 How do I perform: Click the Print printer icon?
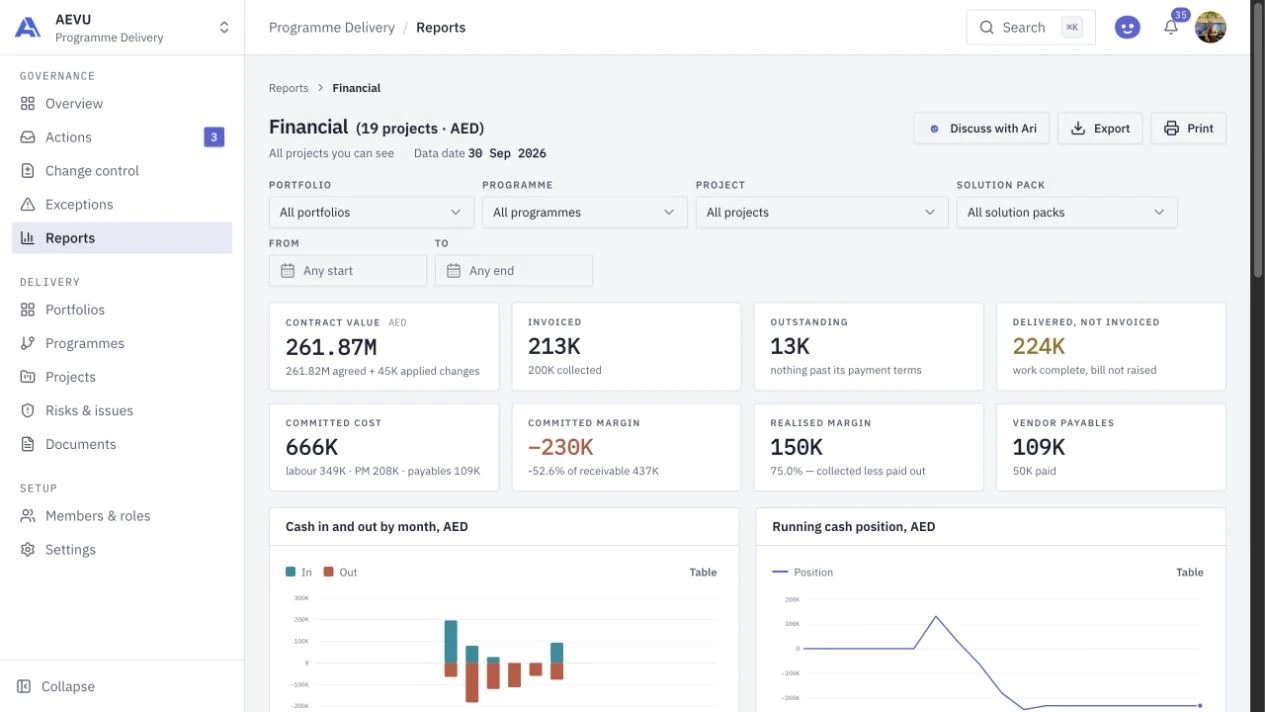(1171, 128)
